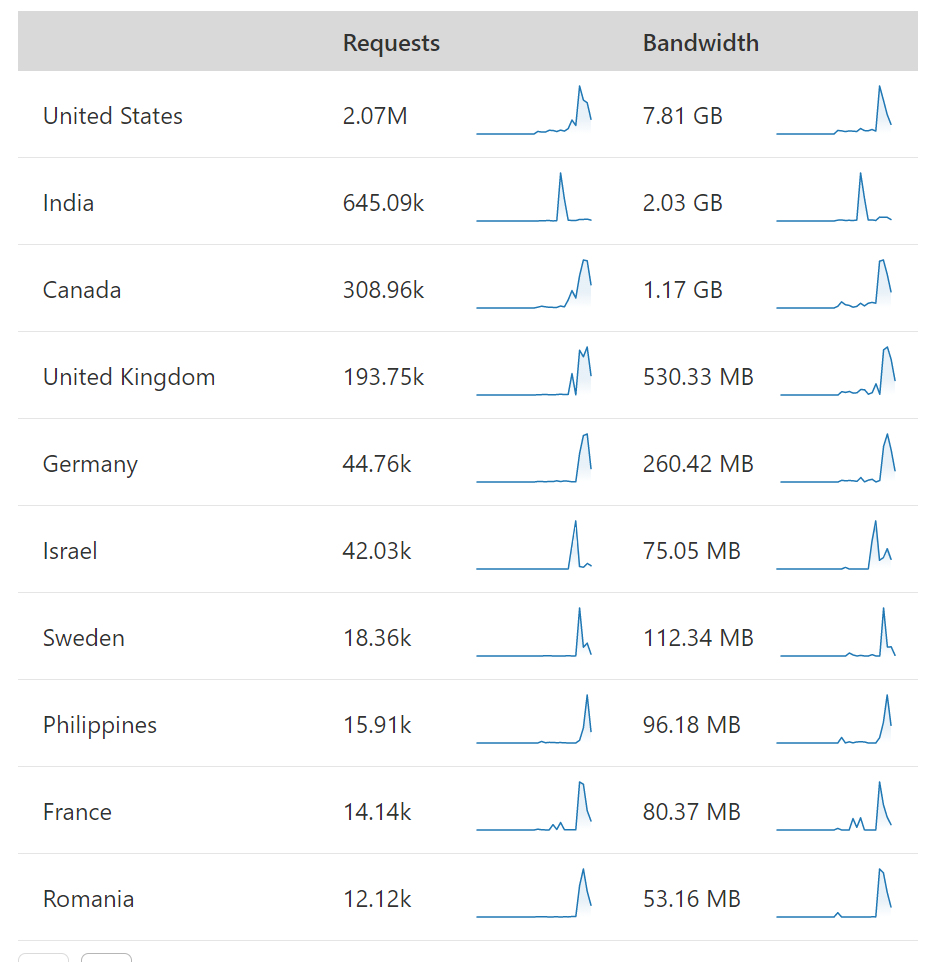
Task: Open Sweden requests sparkline chart
Action: click(x=534, y=633)
